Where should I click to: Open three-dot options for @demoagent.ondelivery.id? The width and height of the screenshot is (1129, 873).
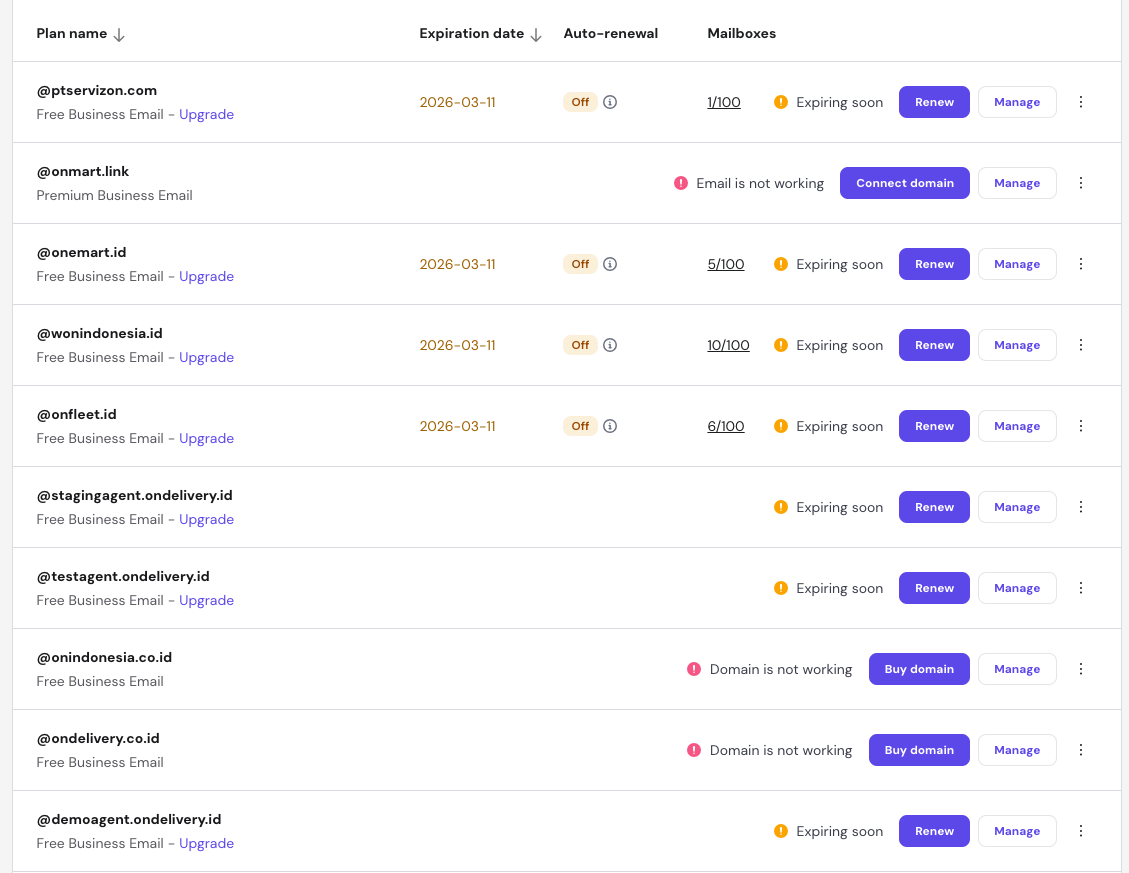(1080, 831)
